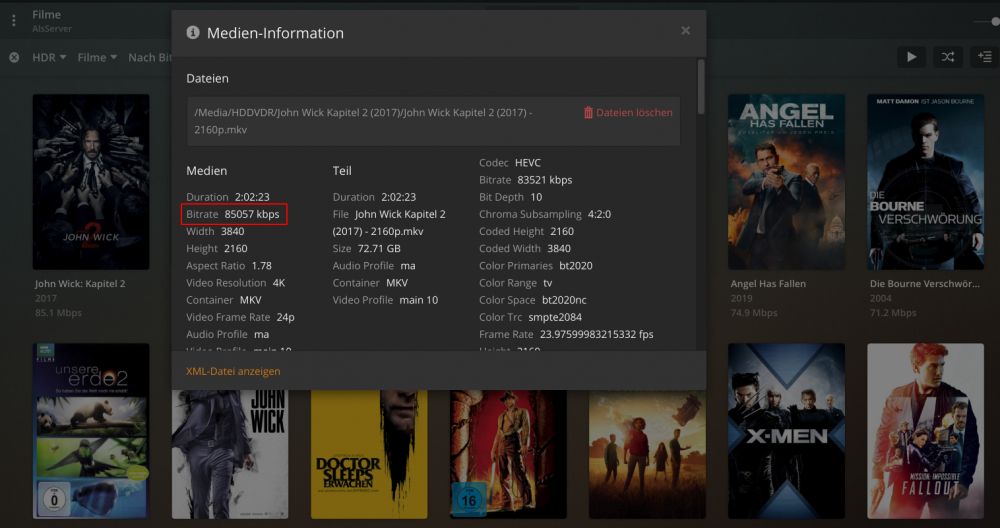Click the dialog's vertical scrollbar
The image size is (1000, 528).
pyautogui.click(x=702, y=87)
